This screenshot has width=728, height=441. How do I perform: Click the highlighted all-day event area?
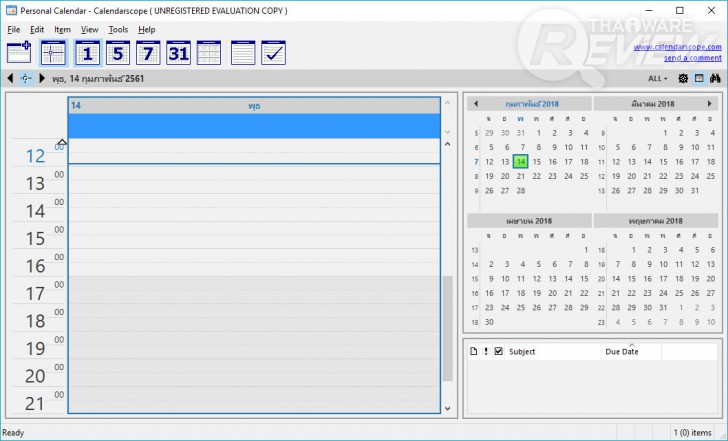[254, 126]
